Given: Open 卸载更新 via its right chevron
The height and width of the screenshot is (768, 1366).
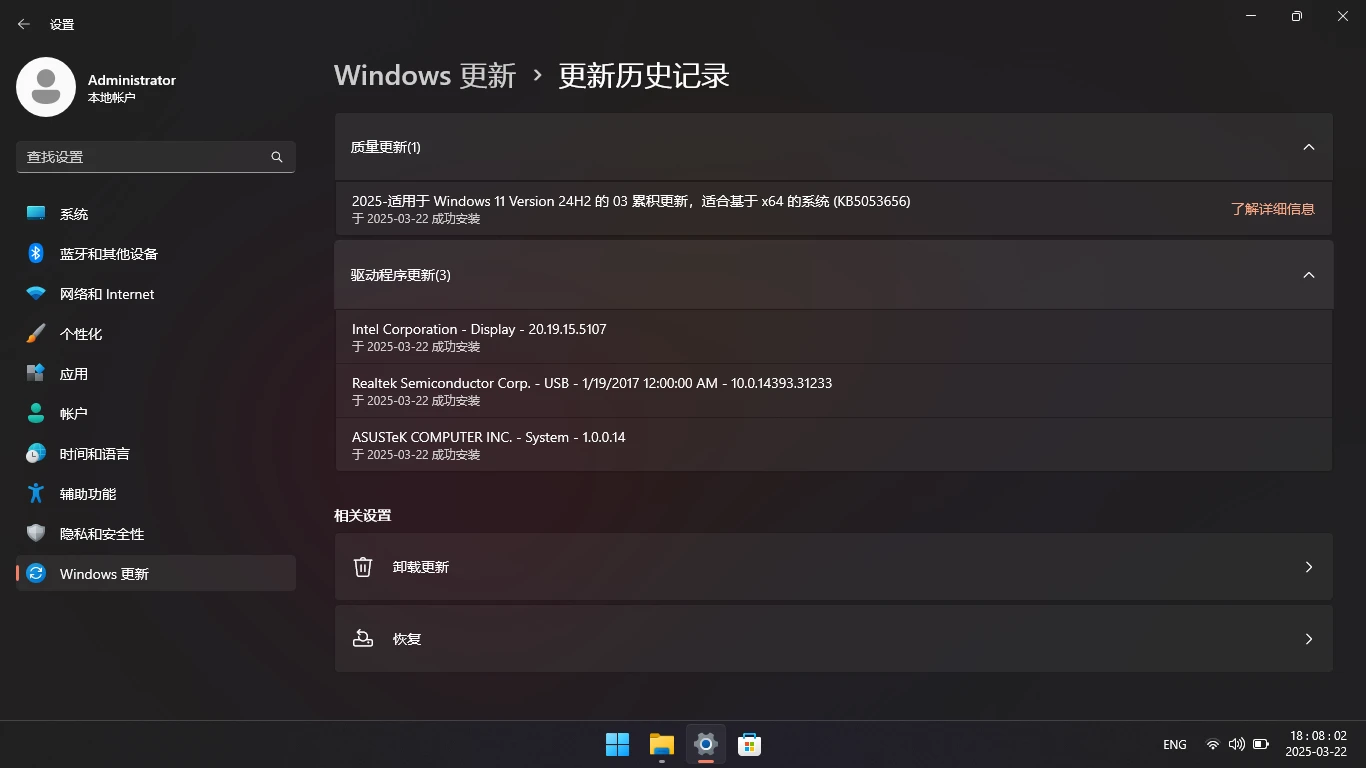Looking at the screenshot, I should coord(1309,567).
